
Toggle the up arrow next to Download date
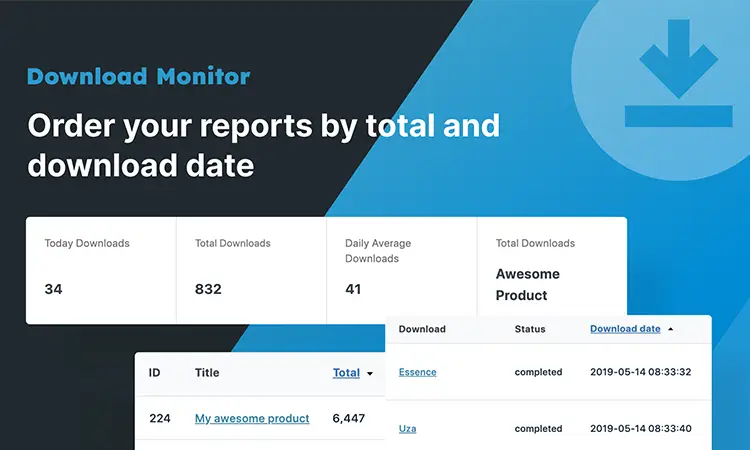point(671,329)
